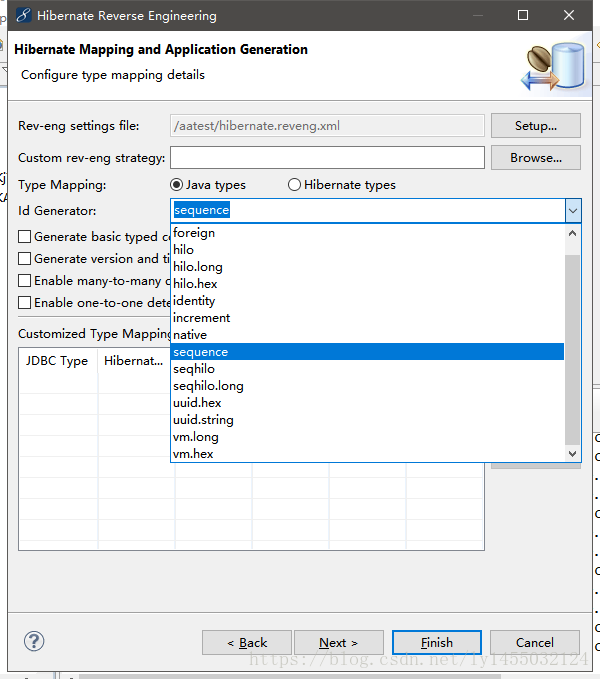Select uuid.hex as the Id Generator
This screenshot has width=600, height=679.
tap(368, 403)
